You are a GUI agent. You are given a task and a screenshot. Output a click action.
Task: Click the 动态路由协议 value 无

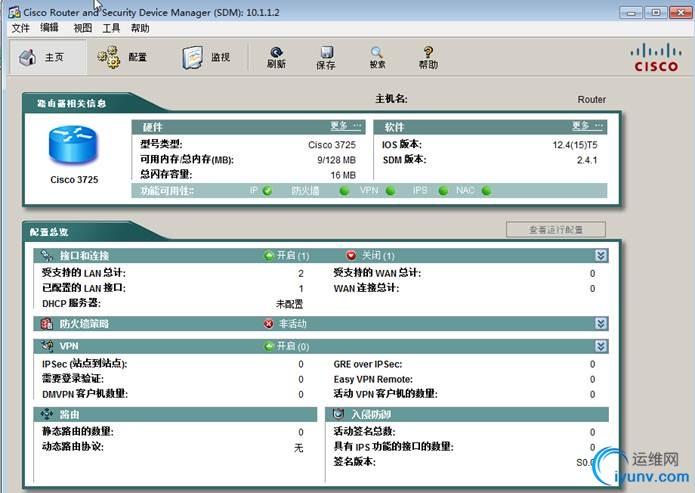tap(299, 447)
